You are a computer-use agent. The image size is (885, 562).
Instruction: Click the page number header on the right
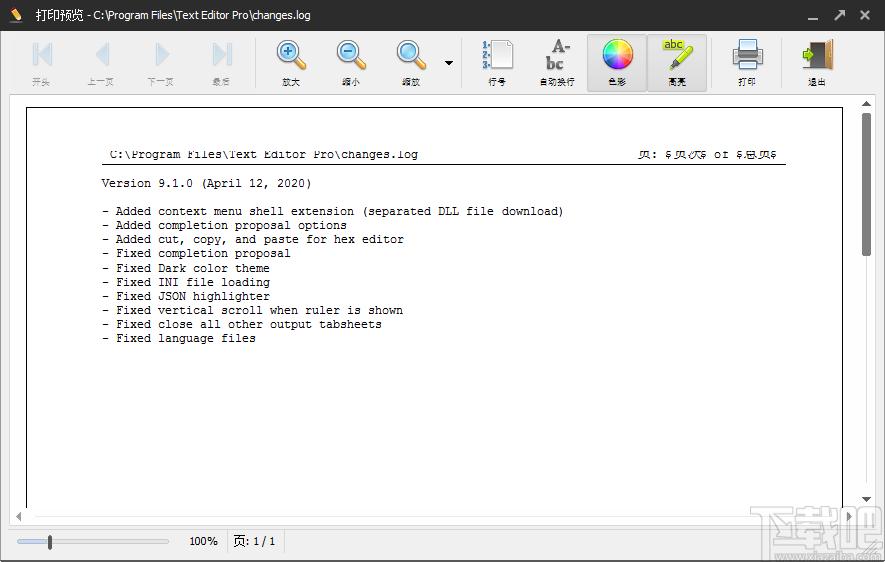click(707, 155)
